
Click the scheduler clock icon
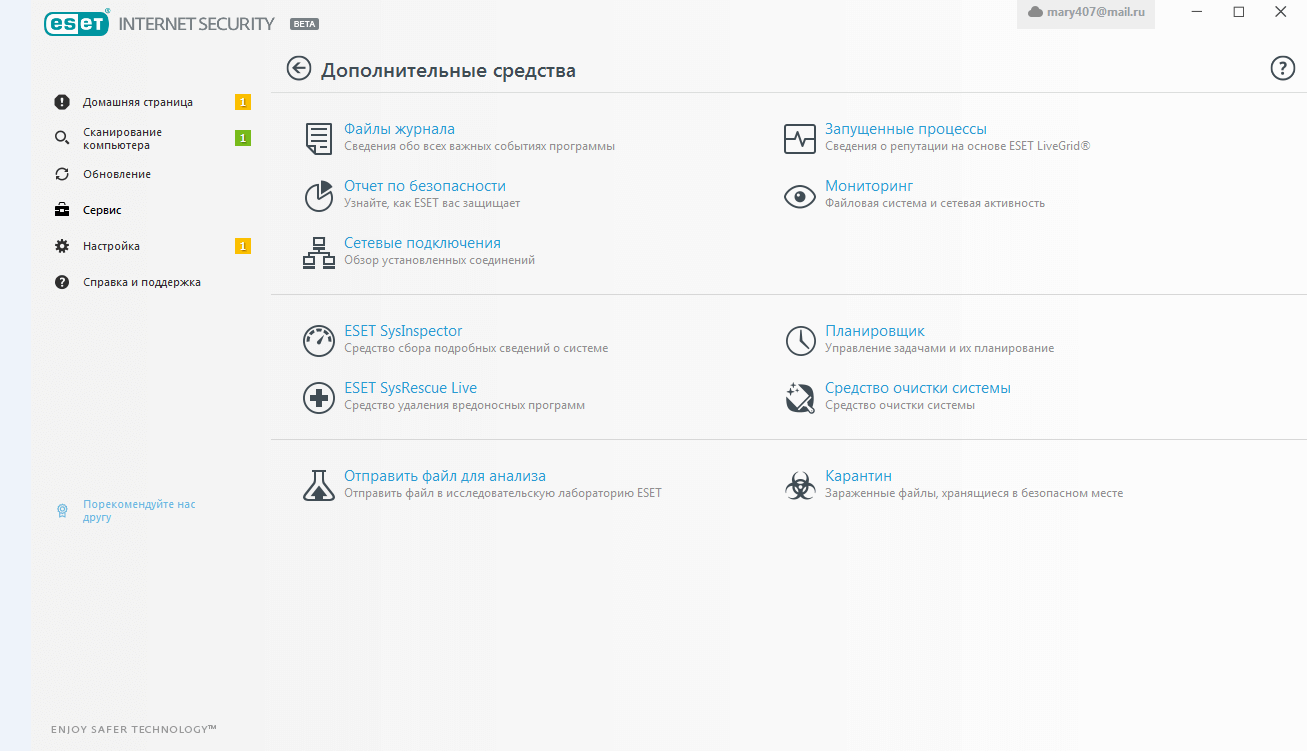coord(800,341)
